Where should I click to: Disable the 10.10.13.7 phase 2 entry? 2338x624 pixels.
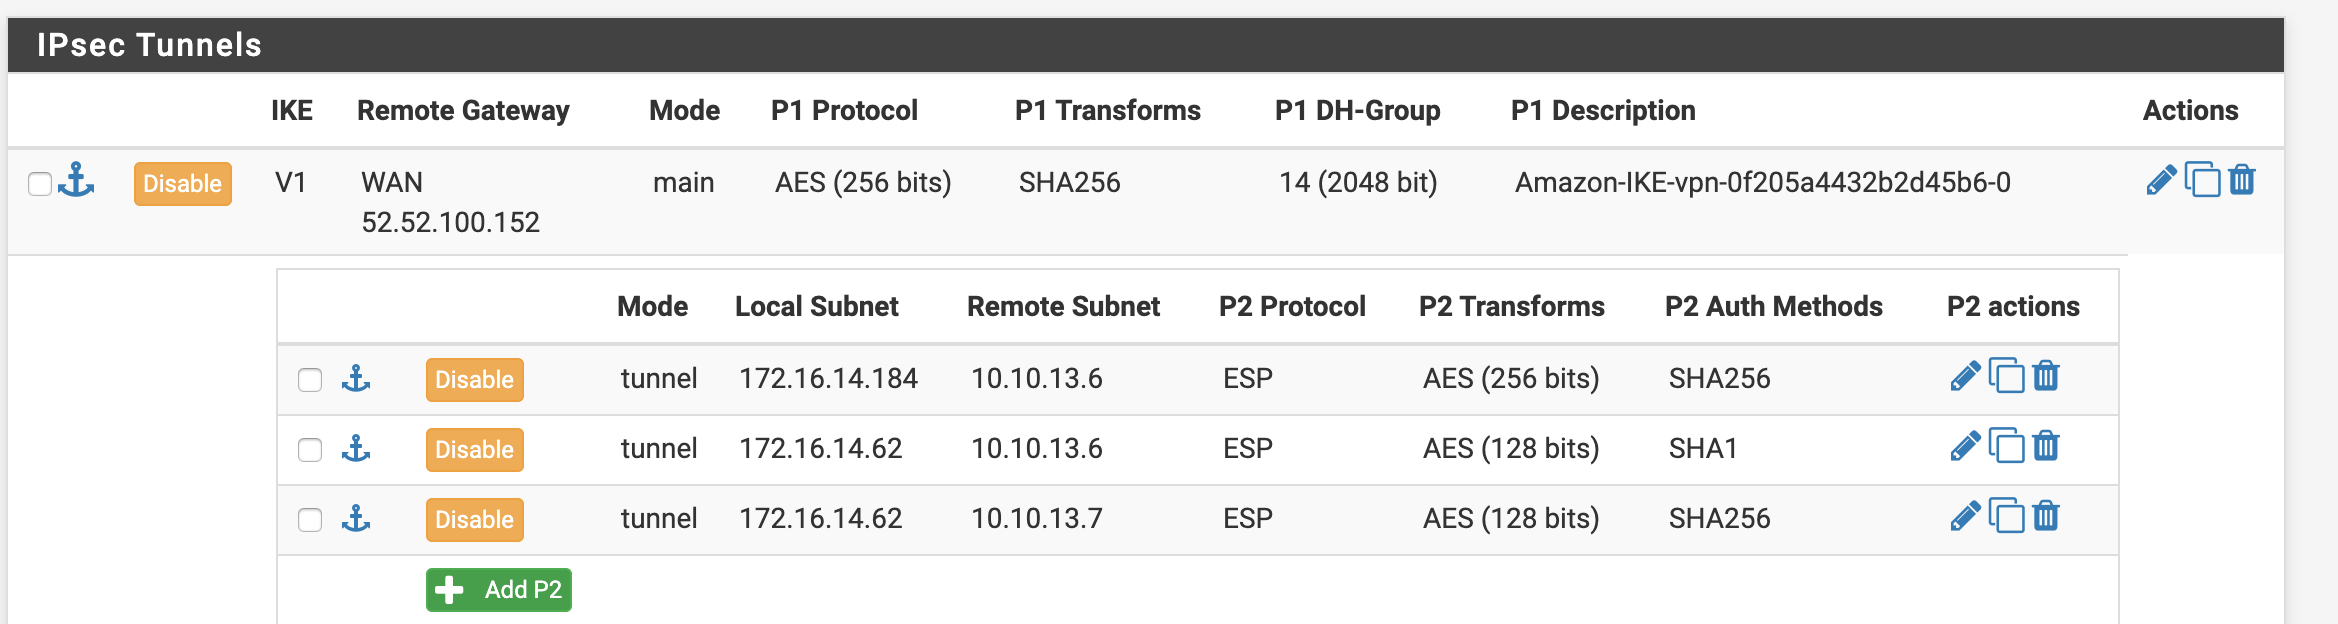point(474,520)
